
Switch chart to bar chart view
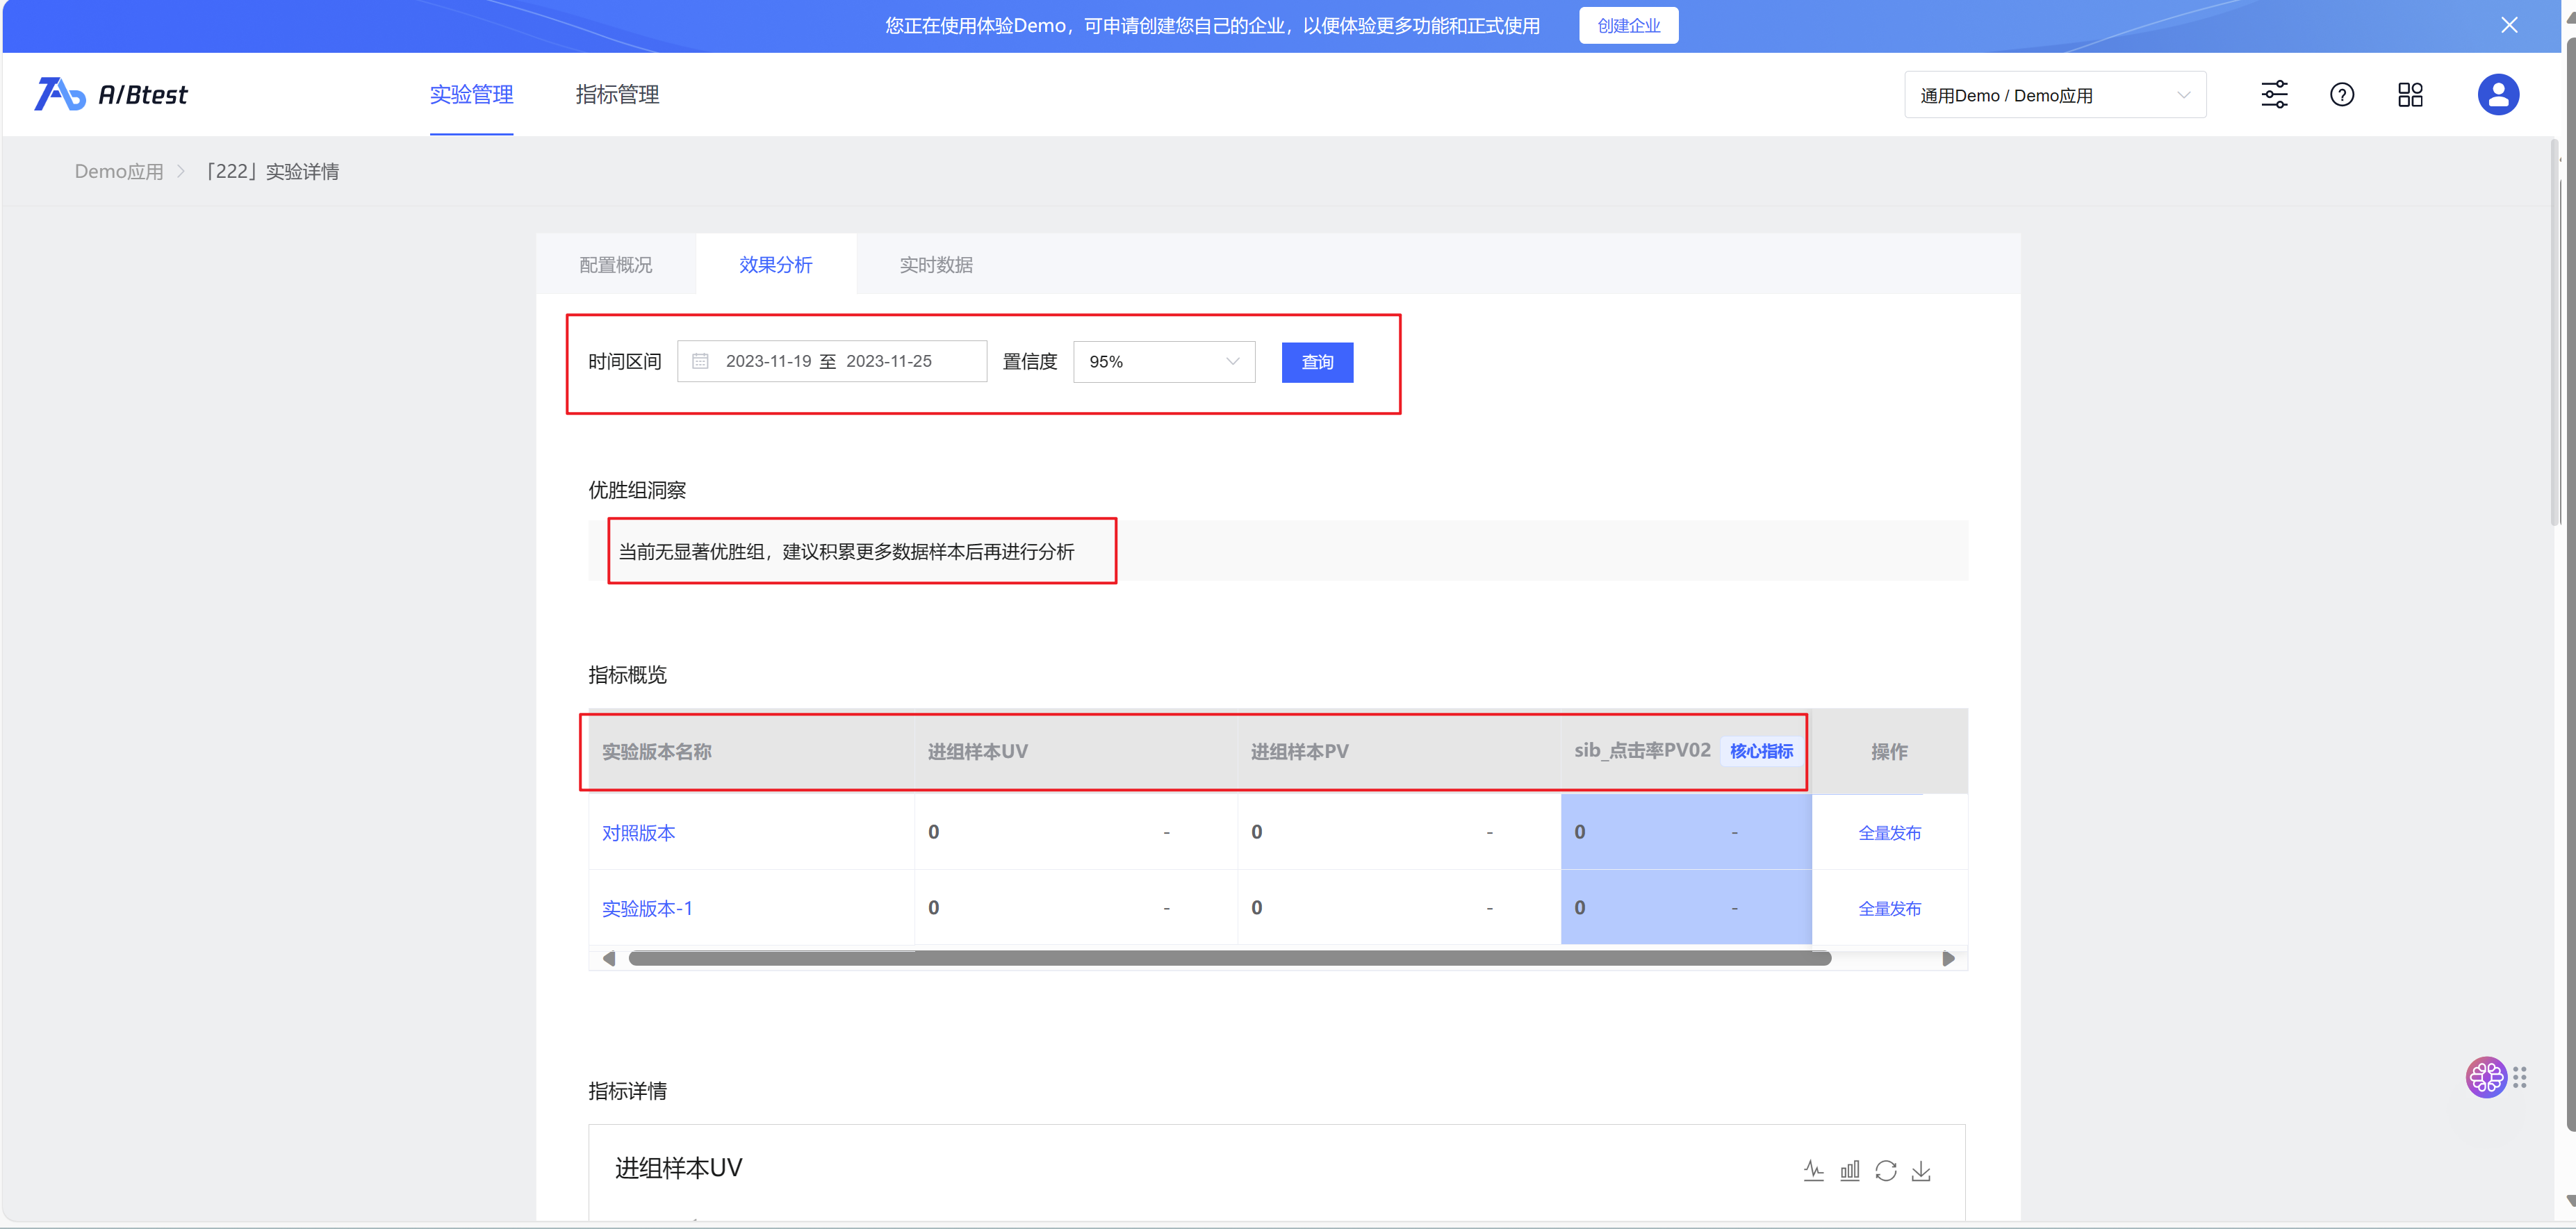coord(1849,1170)
